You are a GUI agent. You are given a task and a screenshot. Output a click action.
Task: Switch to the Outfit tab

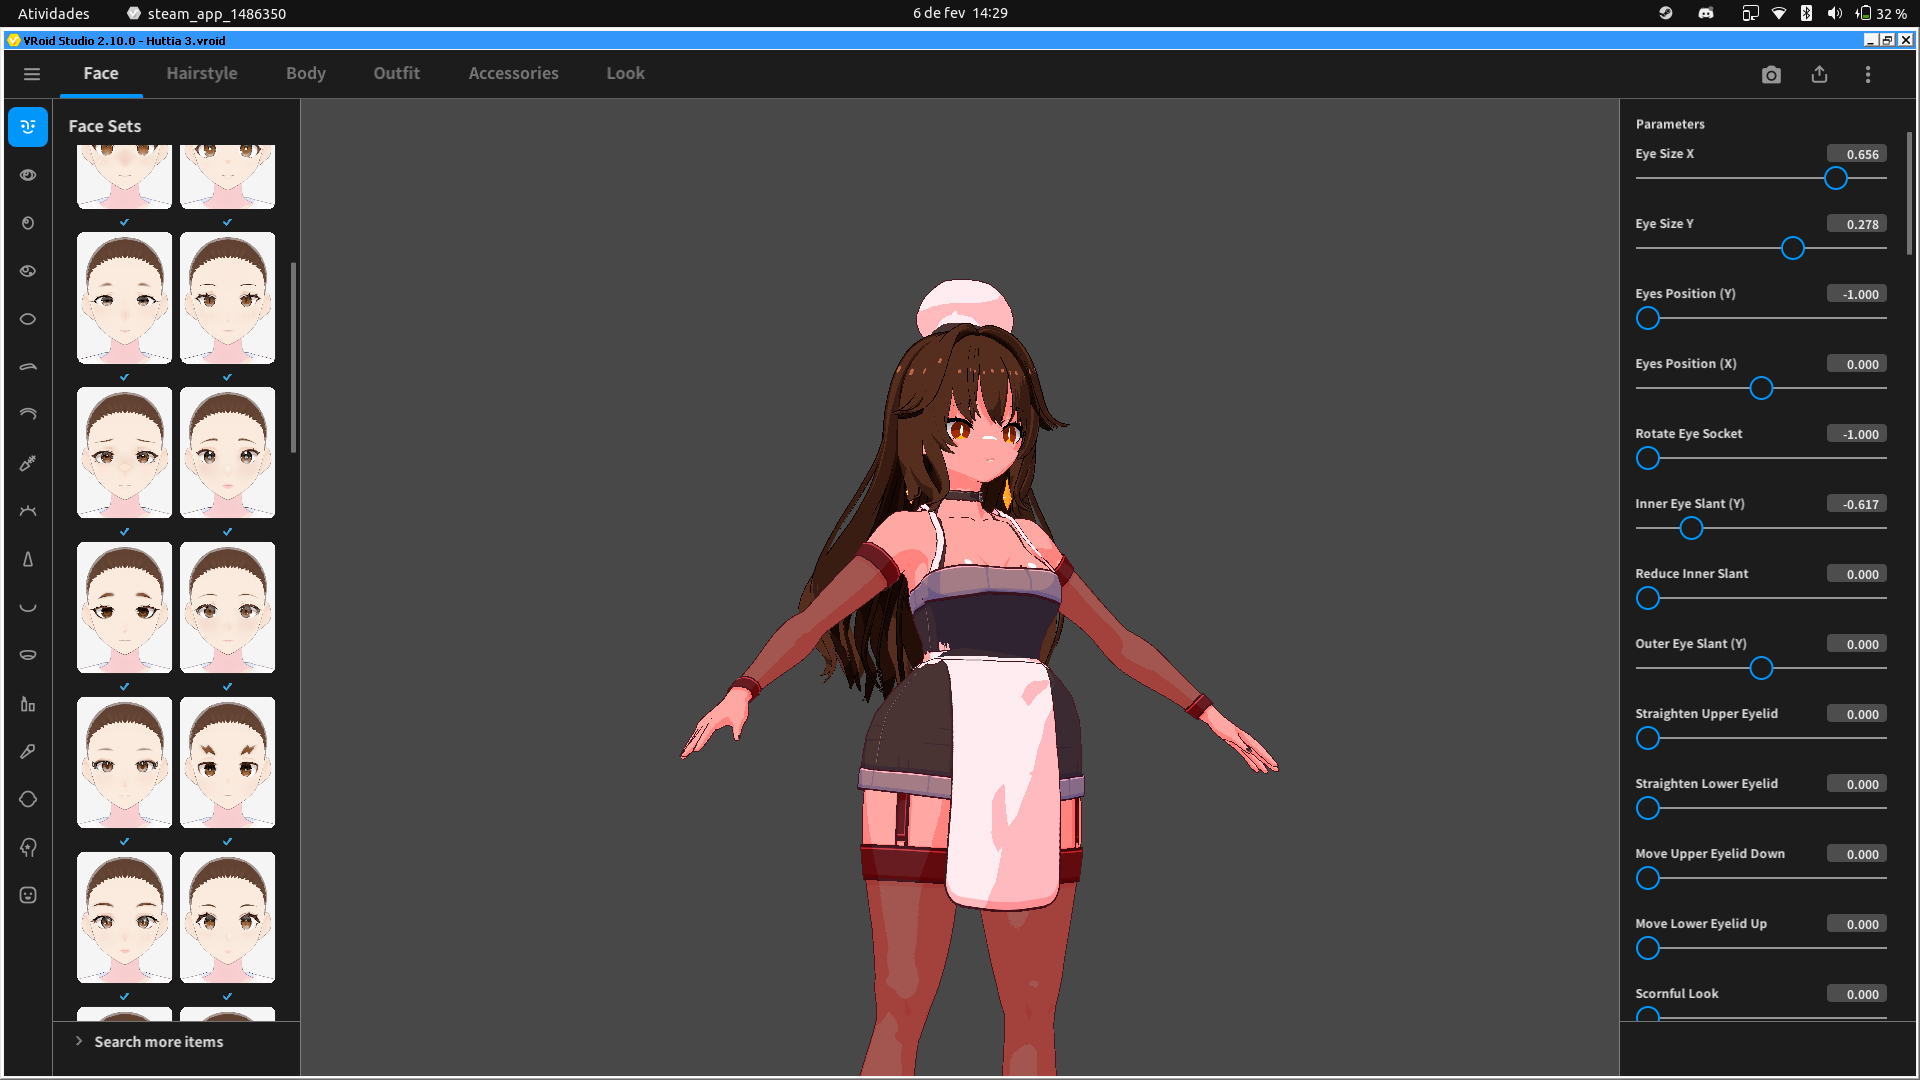click(396, 74)
